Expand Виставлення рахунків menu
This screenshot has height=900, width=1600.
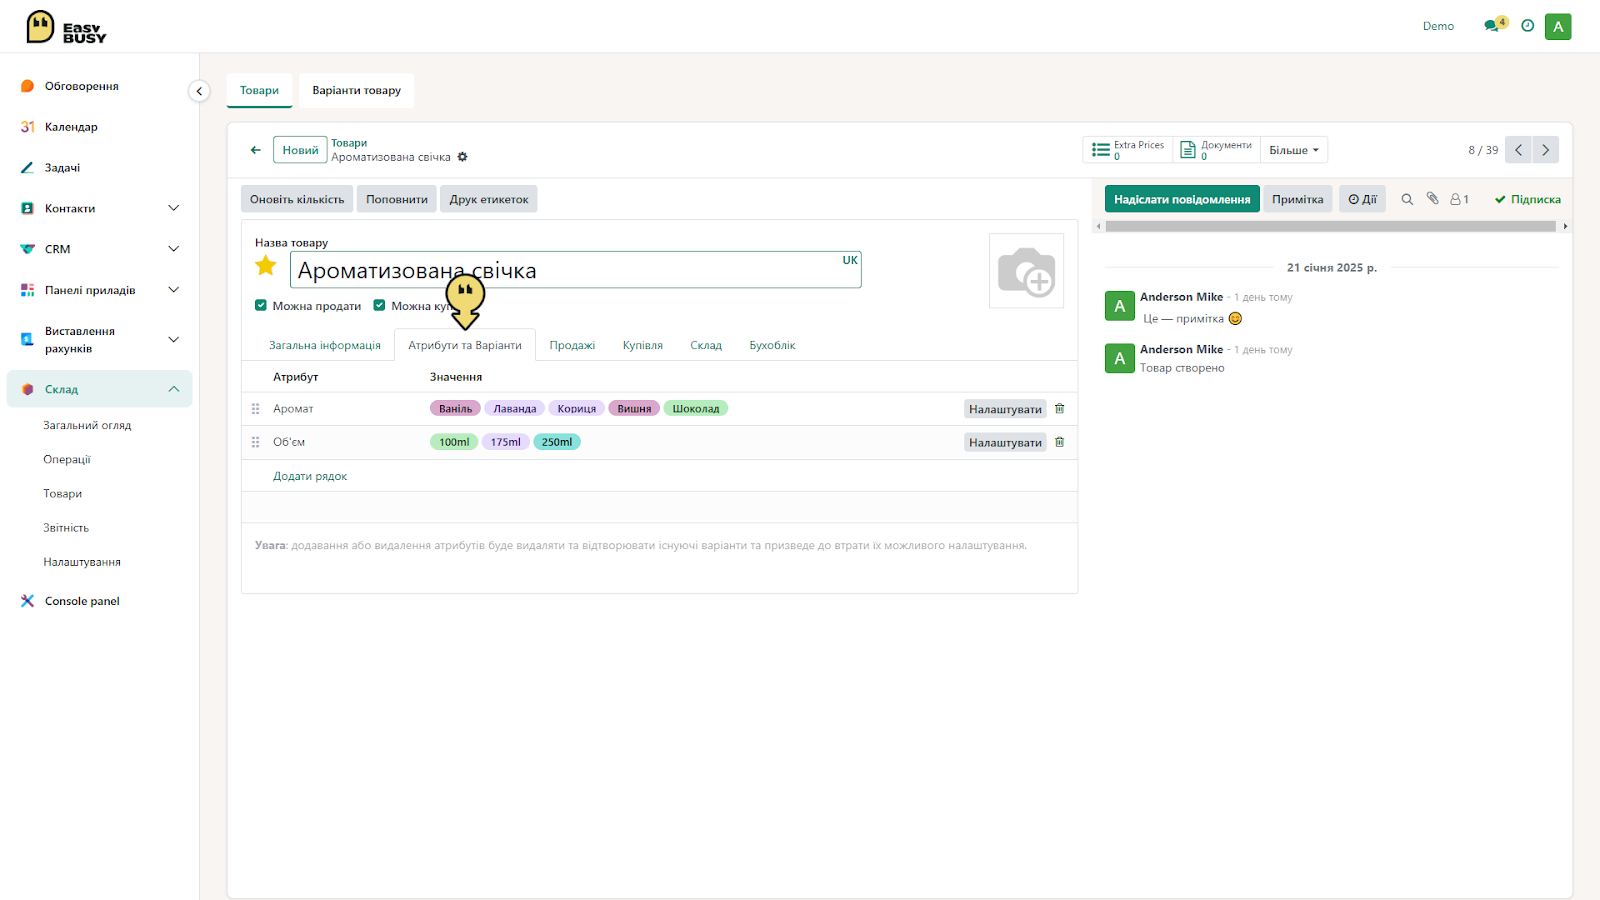pos(173,340)
